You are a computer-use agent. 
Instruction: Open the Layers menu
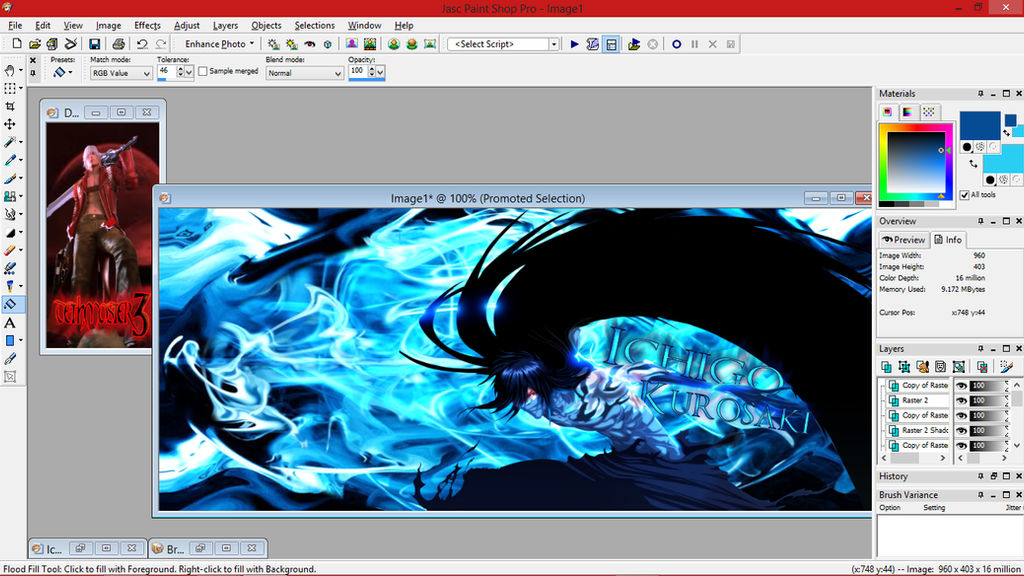pyautogui.click(x=225, y=25)
